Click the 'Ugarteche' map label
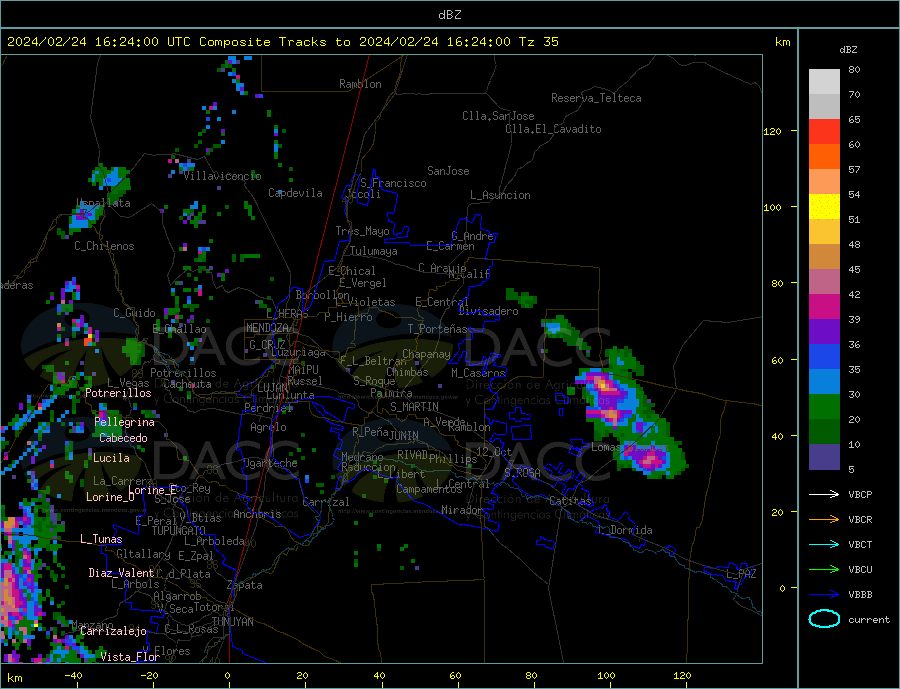This screenshot has height=689, width=900. [270, 463]
